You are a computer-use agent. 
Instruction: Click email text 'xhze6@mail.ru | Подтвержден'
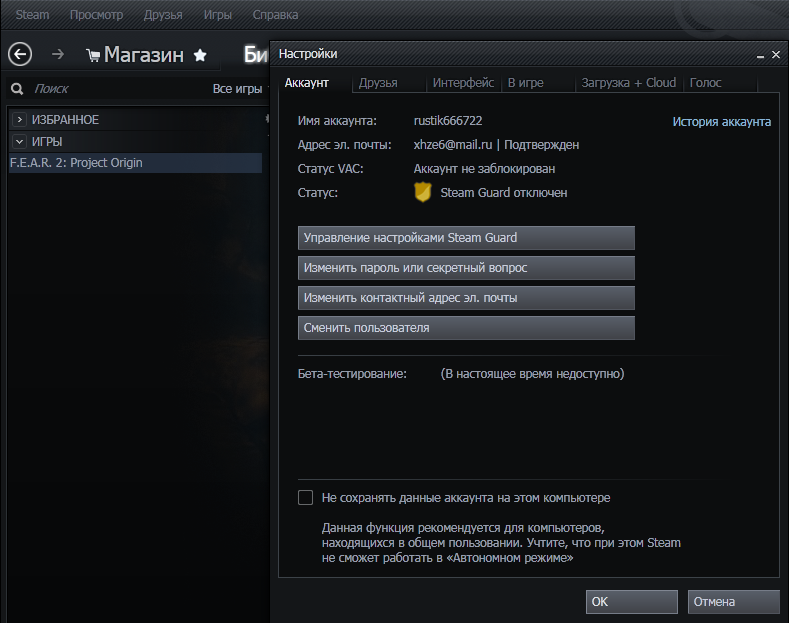(x=496, y=145)
